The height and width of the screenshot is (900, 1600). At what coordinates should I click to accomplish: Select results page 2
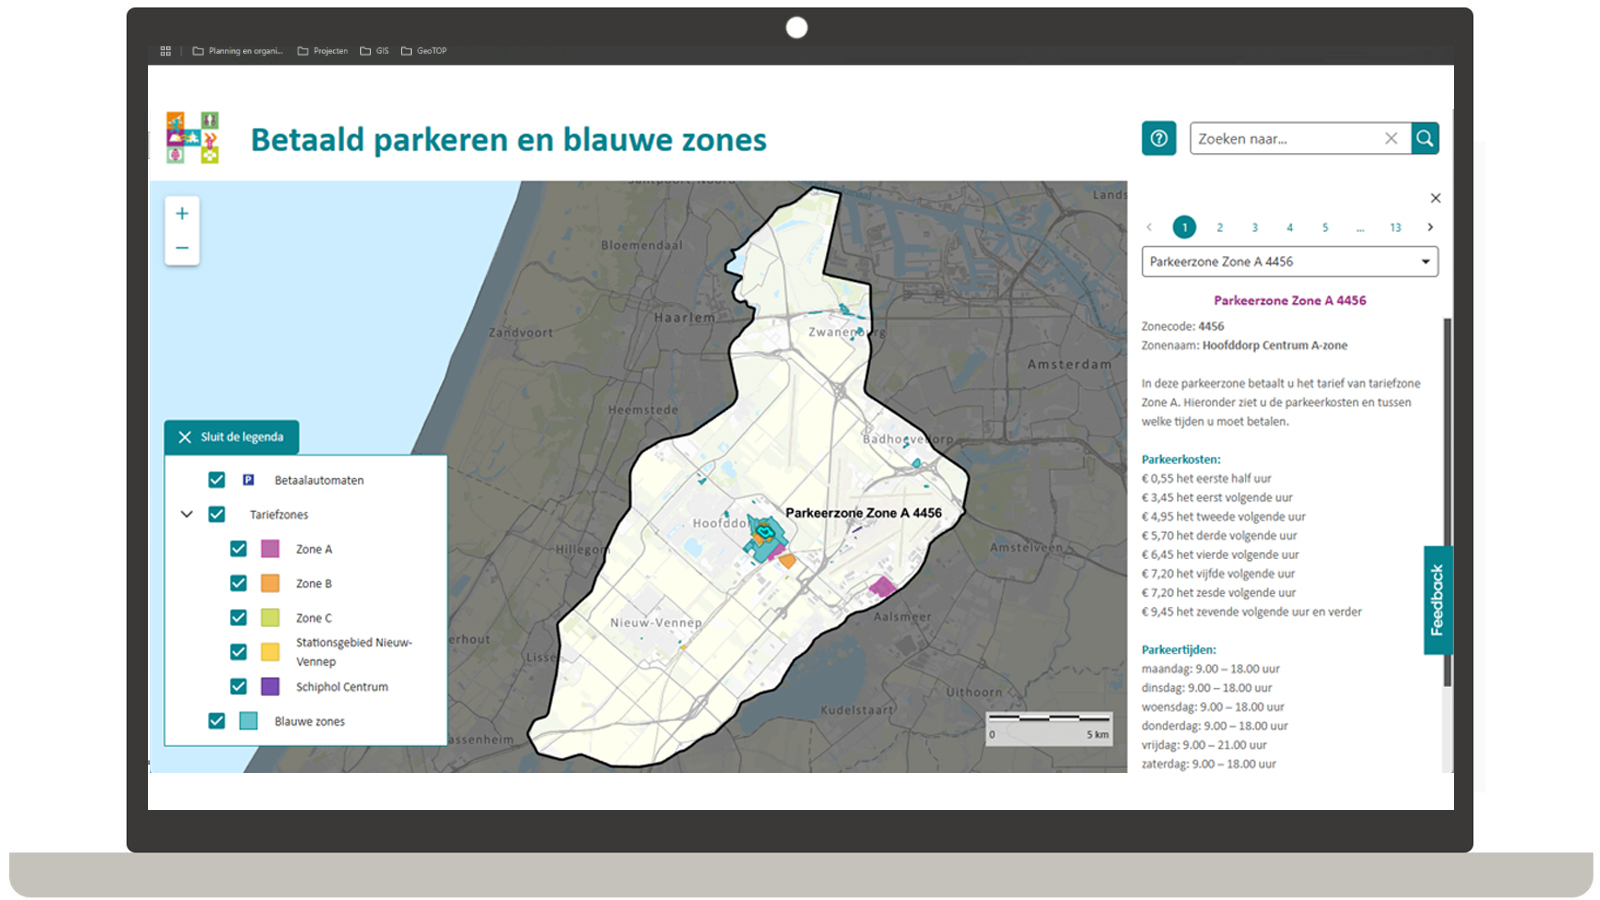click(x=1220, y=228)
